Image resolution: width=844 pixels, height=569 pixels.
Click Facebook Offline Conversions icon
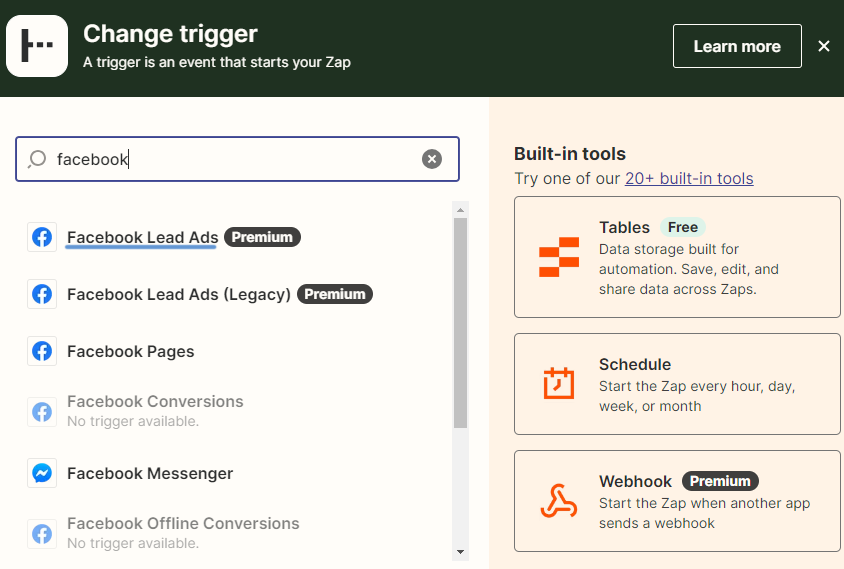point(42,534)
